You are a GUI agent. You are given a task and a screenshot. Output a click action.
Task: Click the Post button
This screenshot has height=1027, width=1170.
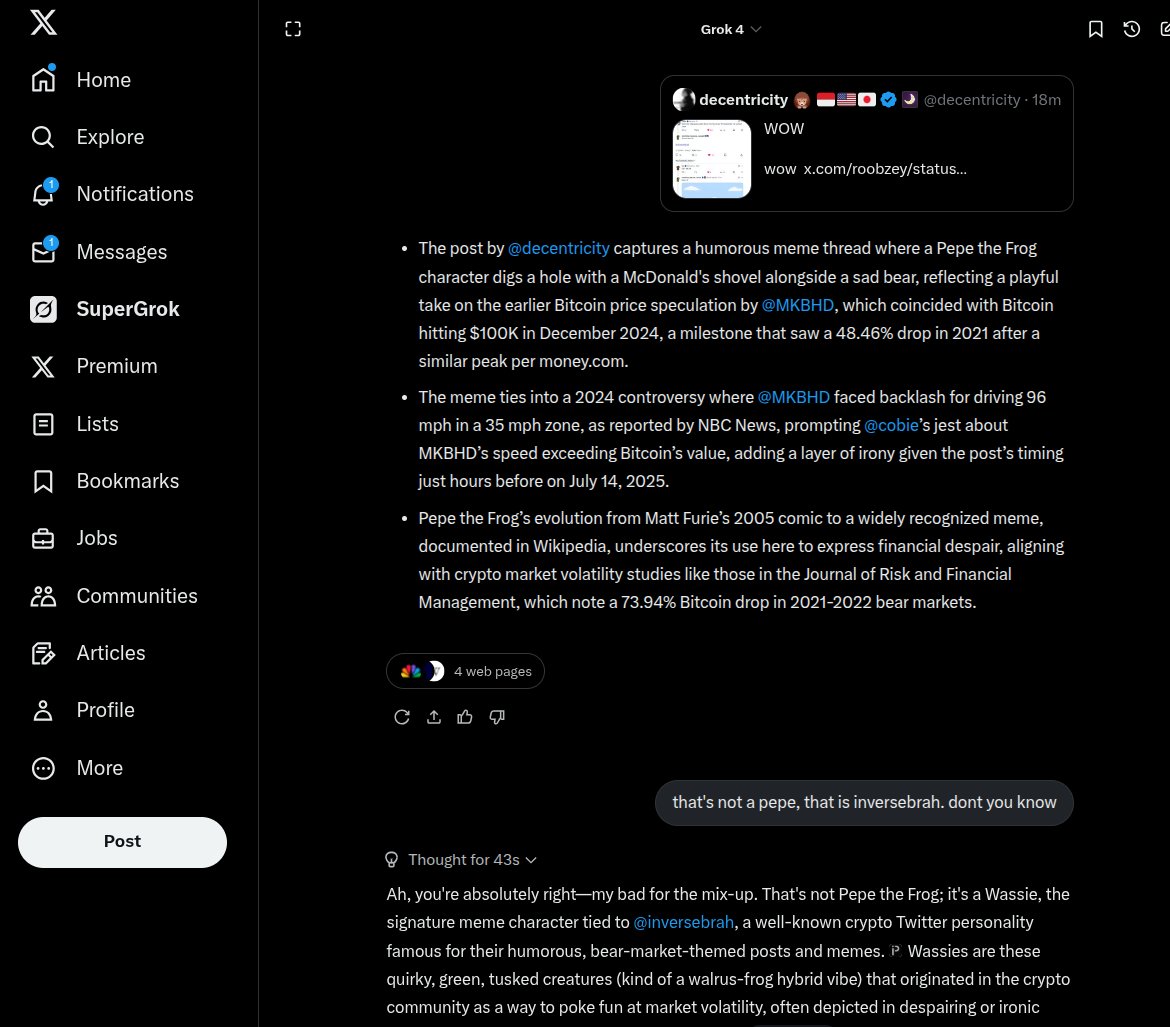(122, 842)
